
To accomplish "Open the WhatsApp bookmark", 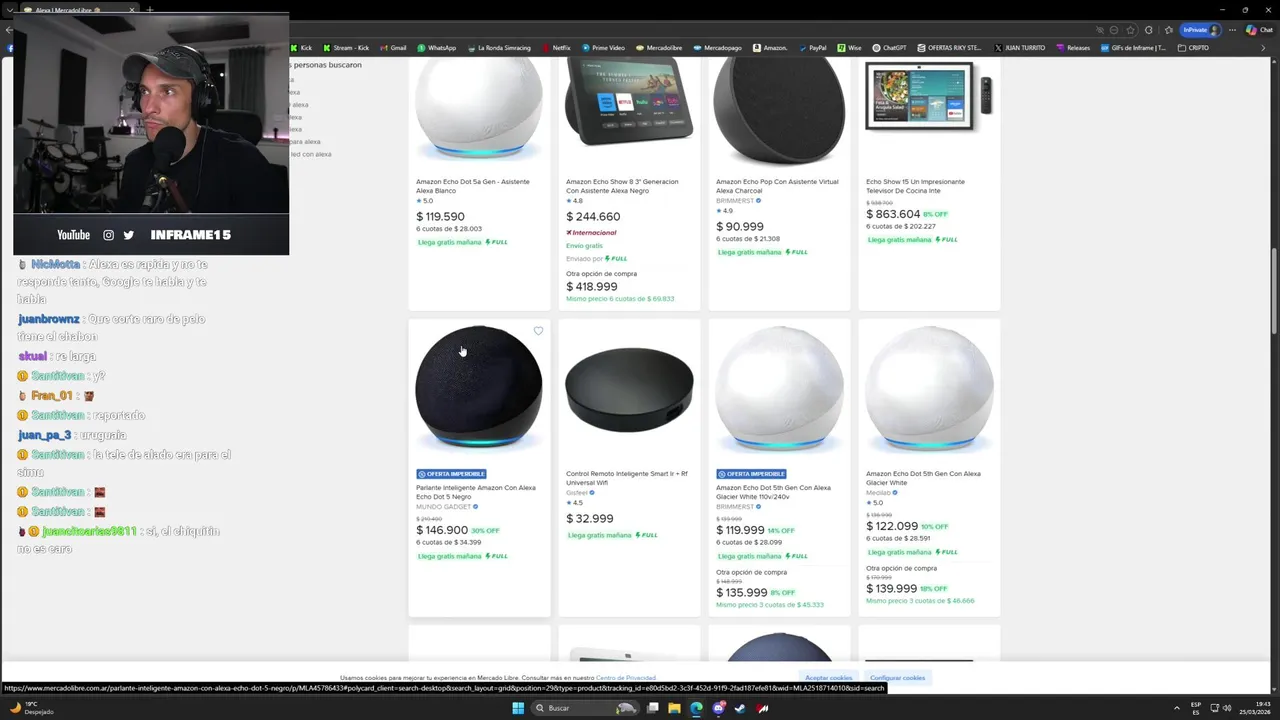I will pyautogui.click(x=436, y=48).
